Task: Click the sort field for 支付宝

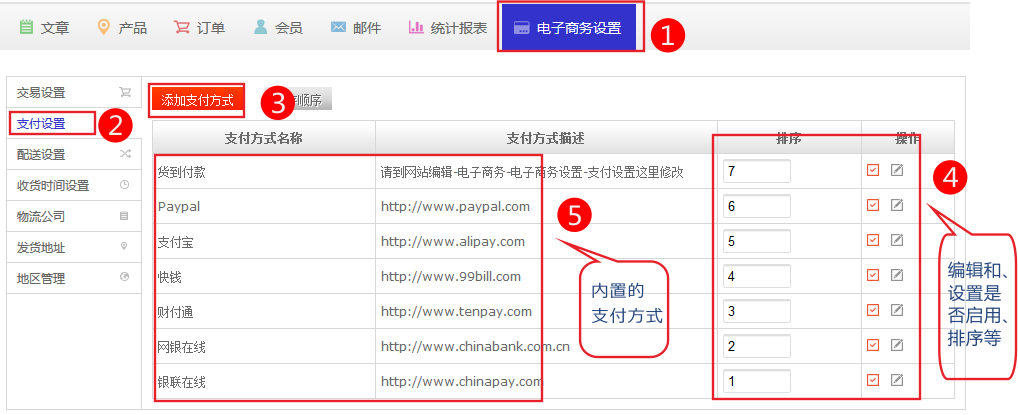Action: click(x=756, y=241)
